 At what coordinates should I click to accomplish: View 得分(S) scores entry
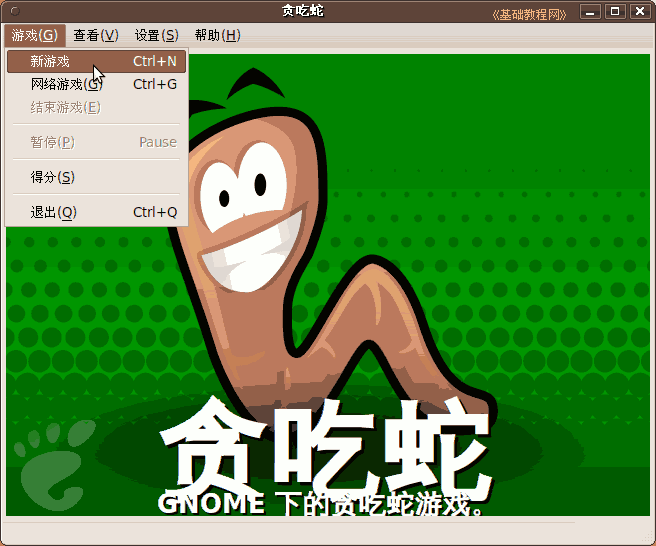coord(96,177)
